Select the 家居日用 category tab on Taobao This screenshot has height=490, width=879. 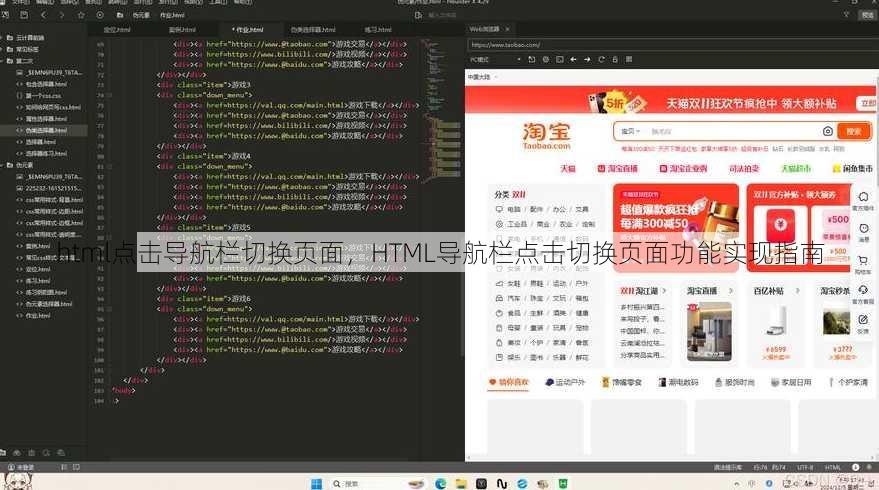pos(791,382)
